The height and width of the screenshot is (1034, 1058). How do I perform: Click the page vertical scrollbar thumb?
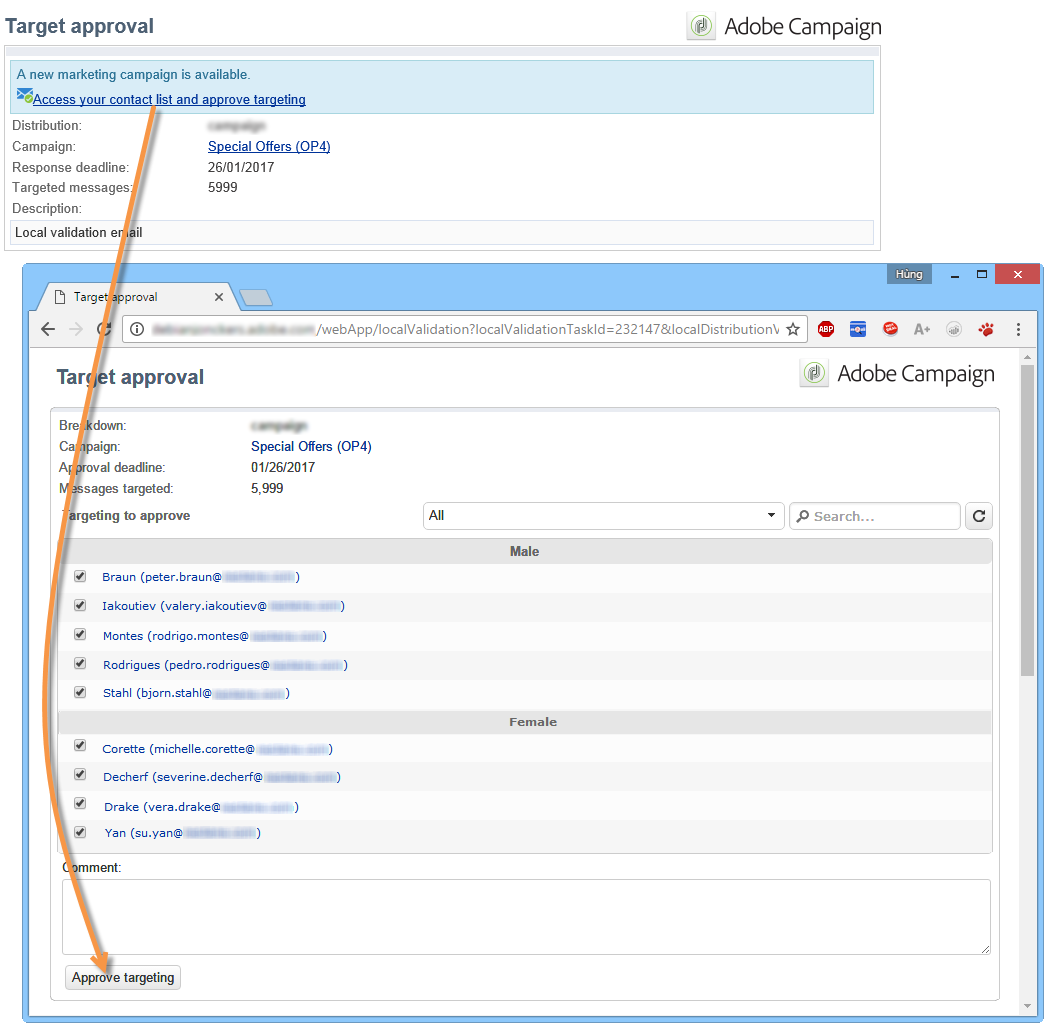[1027, 520]
